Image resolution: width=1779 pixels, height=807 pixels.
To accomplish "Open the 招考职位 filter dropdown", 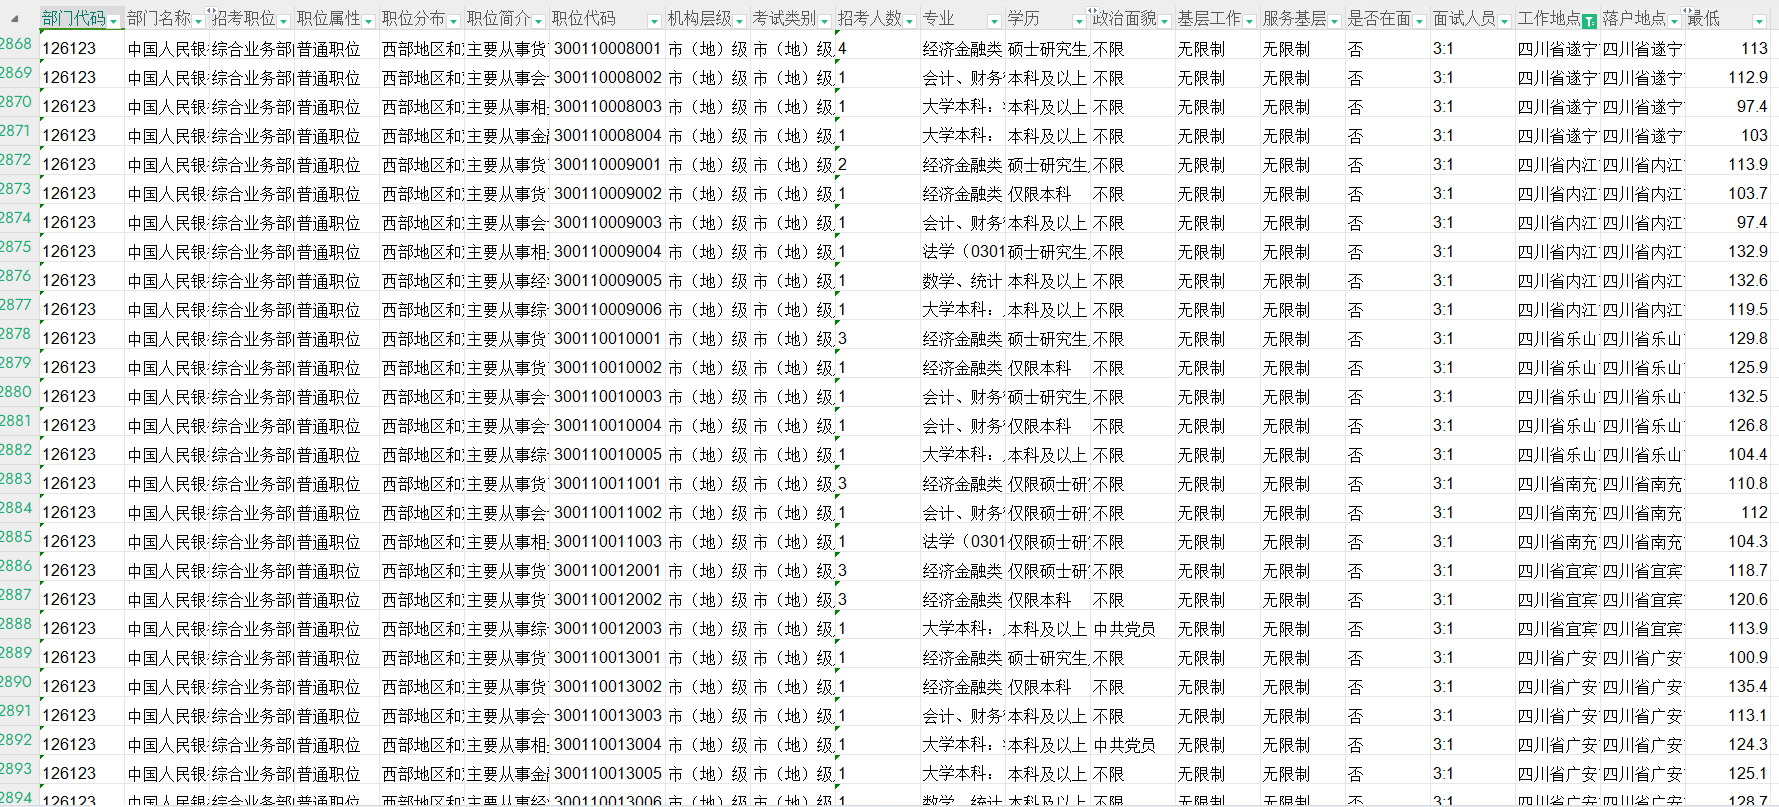I will click(284, 21).
